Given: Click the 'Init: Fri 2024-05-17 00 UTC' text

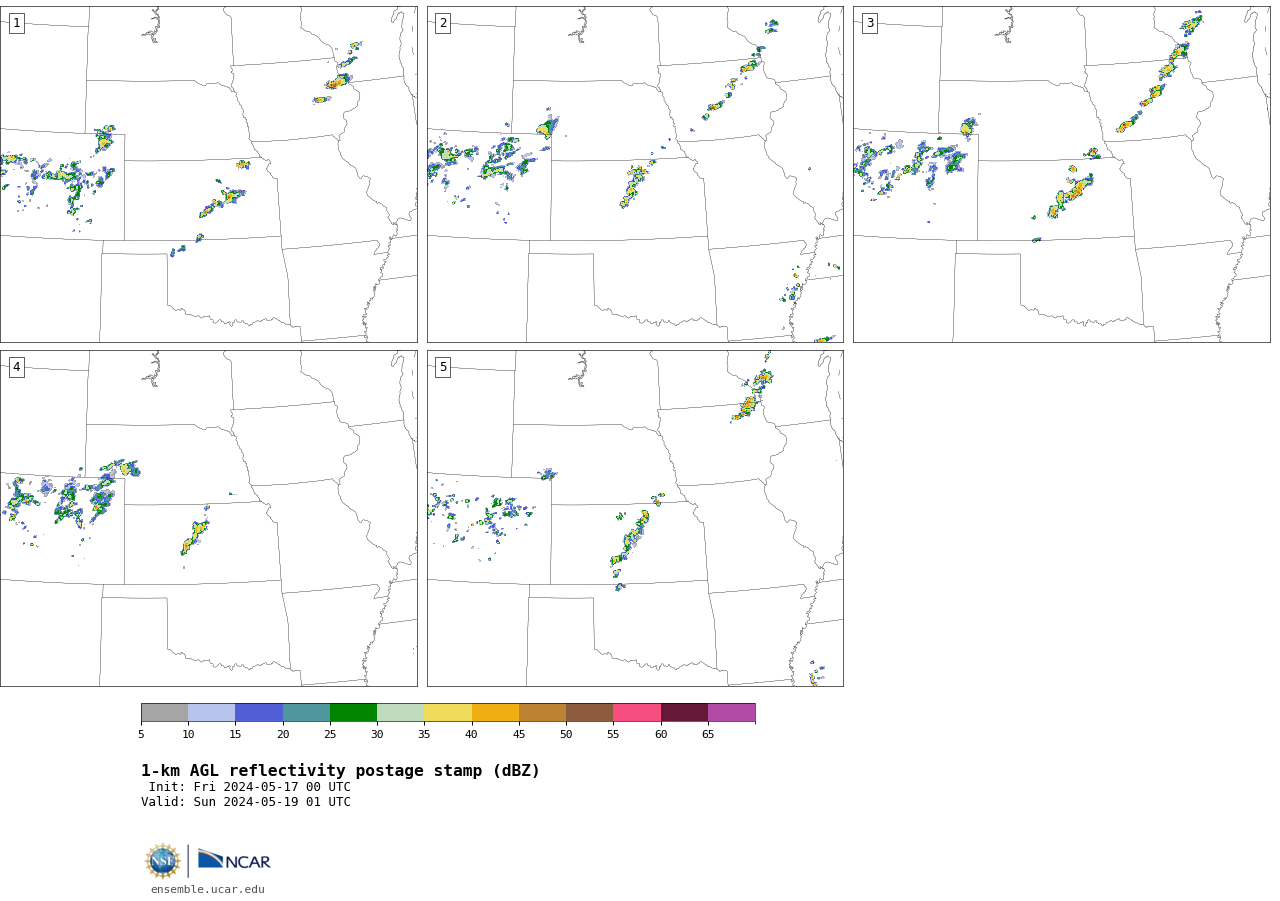Looking at the screenshot, I should (249, 787).
